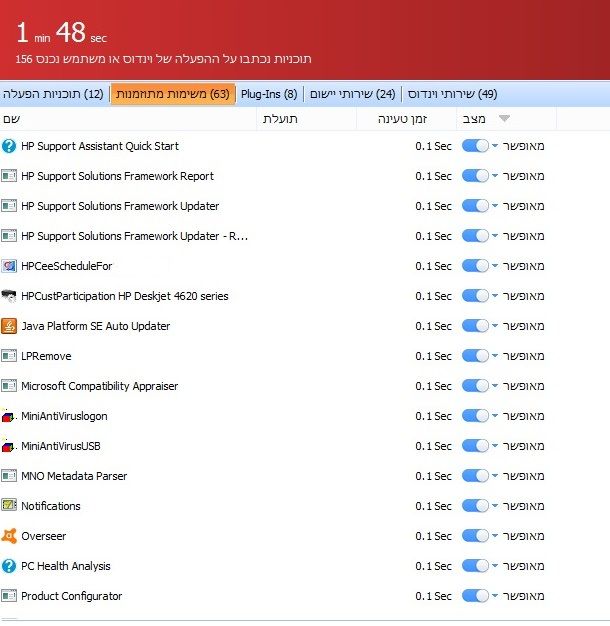Click the MiniAntiViruslogon icon
The height and width of the screenshot is (626, 610).
click(x=9, y=416)
